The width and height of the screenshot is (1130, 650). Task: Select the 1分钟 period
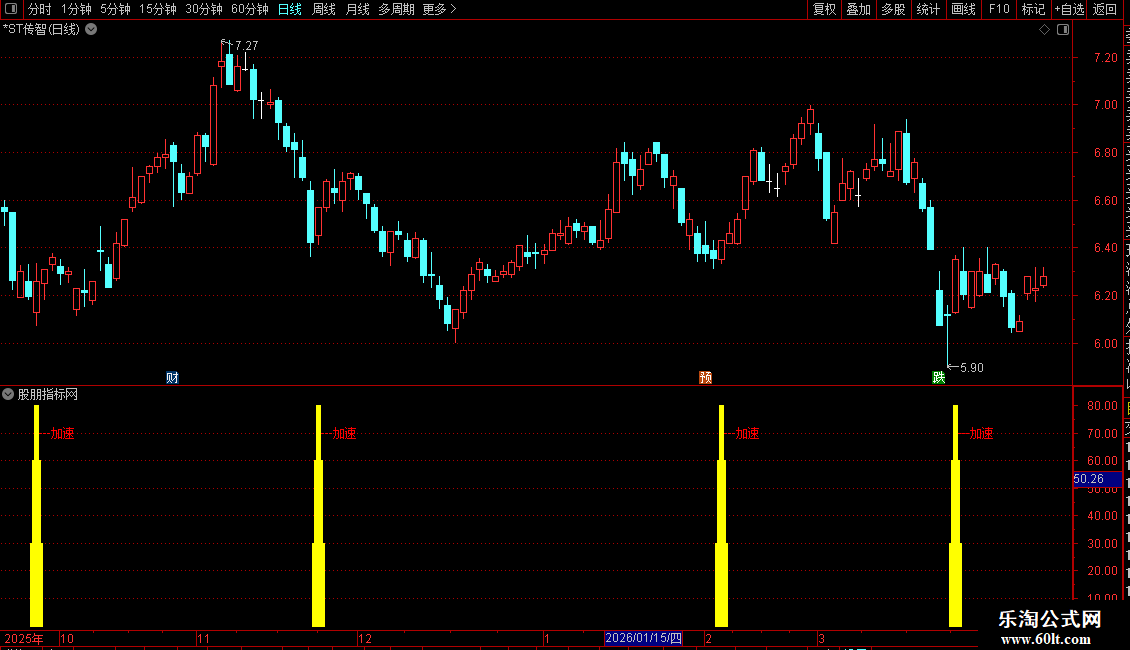pos(76,9)
